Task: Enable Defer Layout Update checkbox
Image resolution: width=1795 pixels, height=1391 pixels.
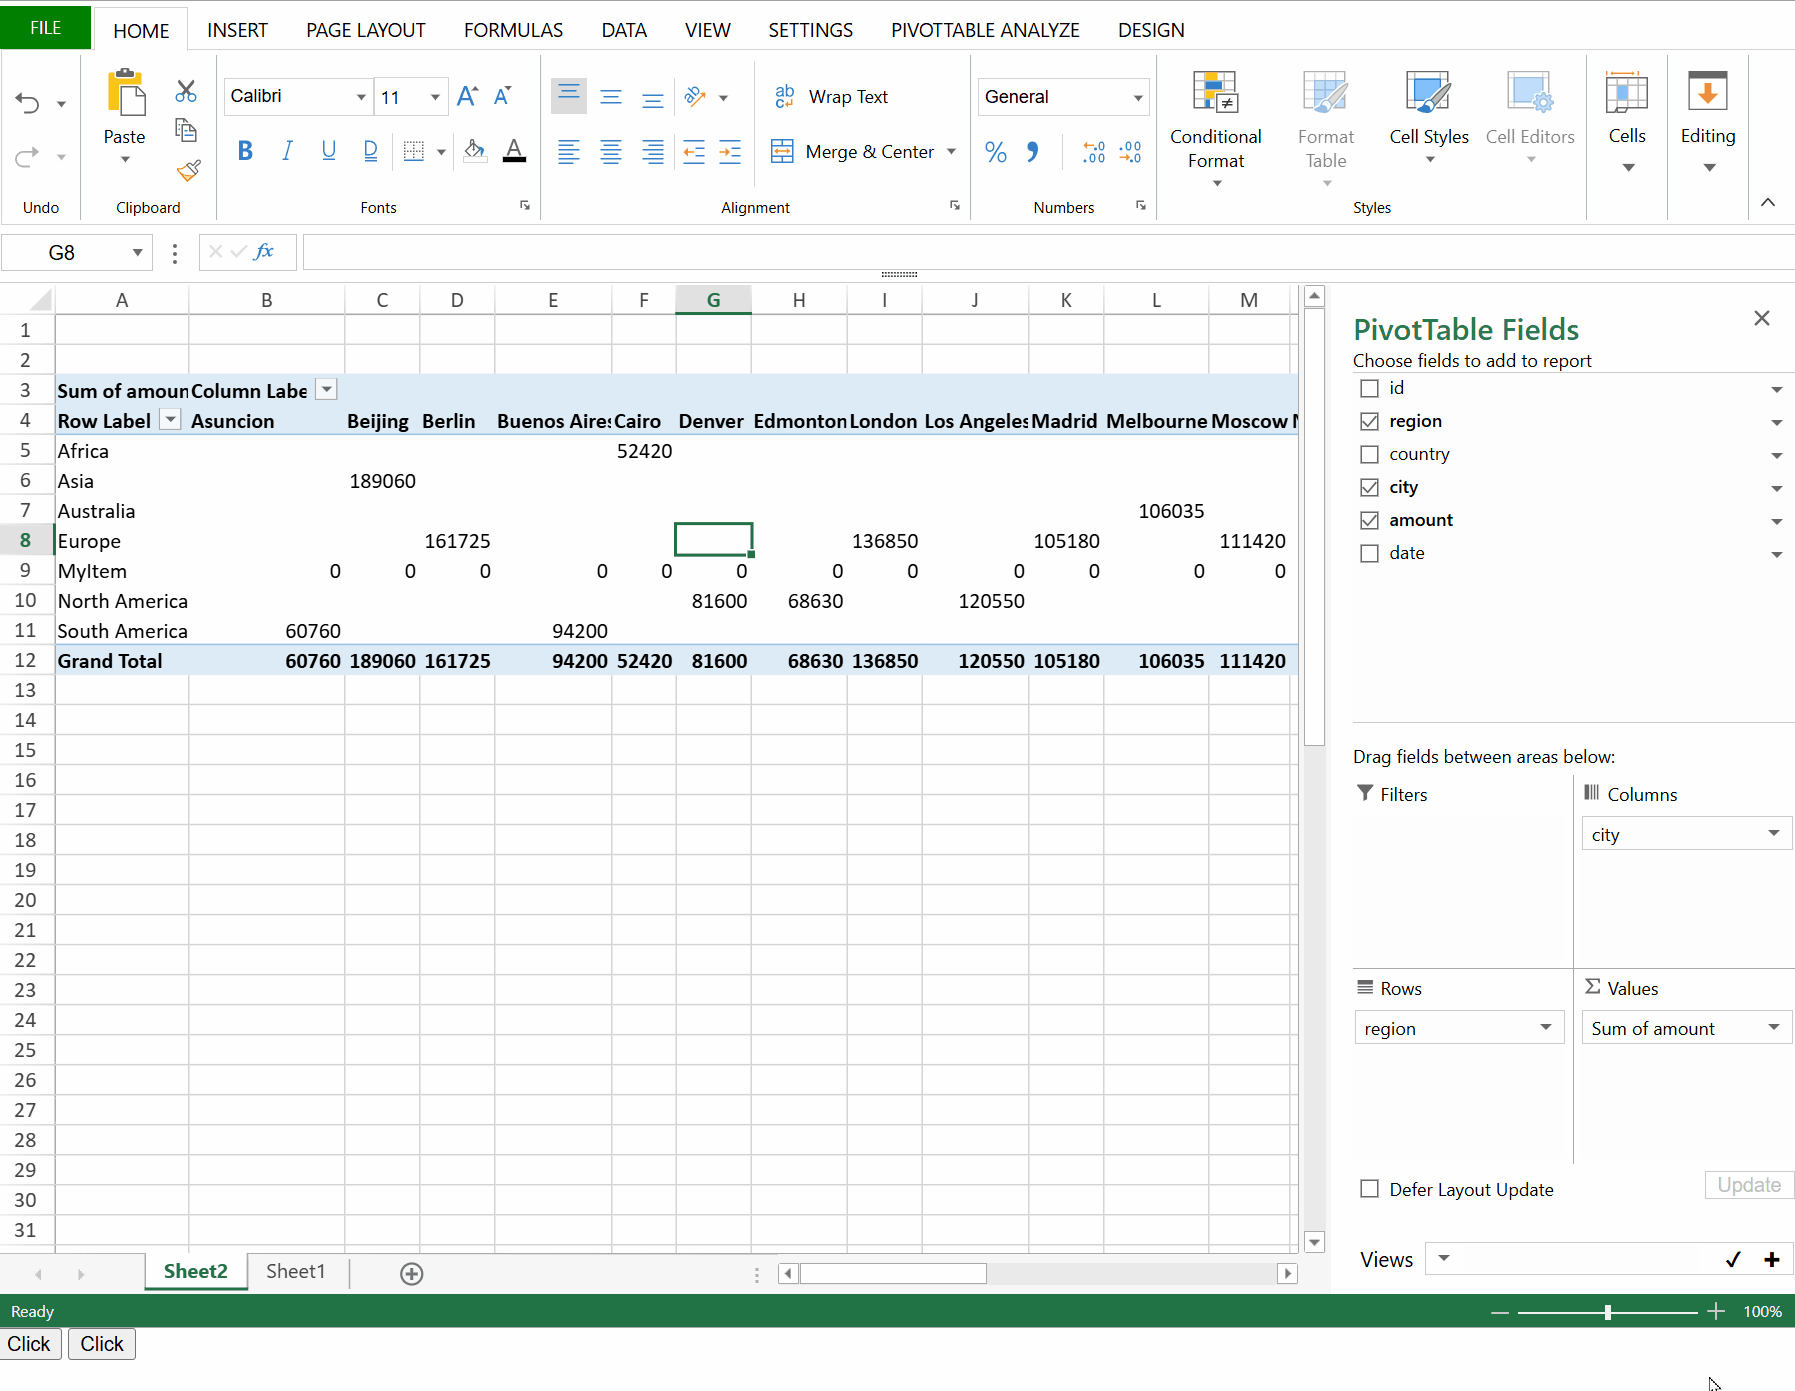Action: pos(1369,1189)
